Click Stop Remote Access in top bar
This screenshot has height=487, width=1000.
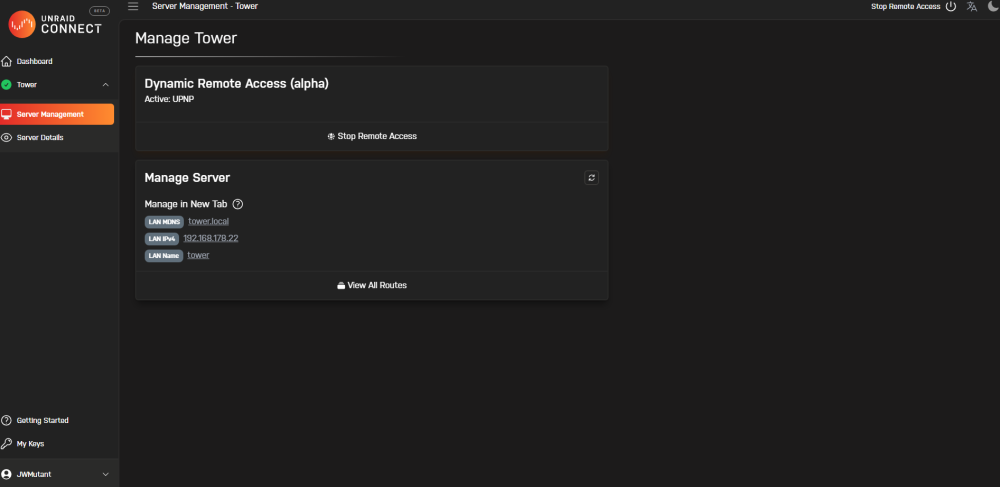tap(906, 6)
